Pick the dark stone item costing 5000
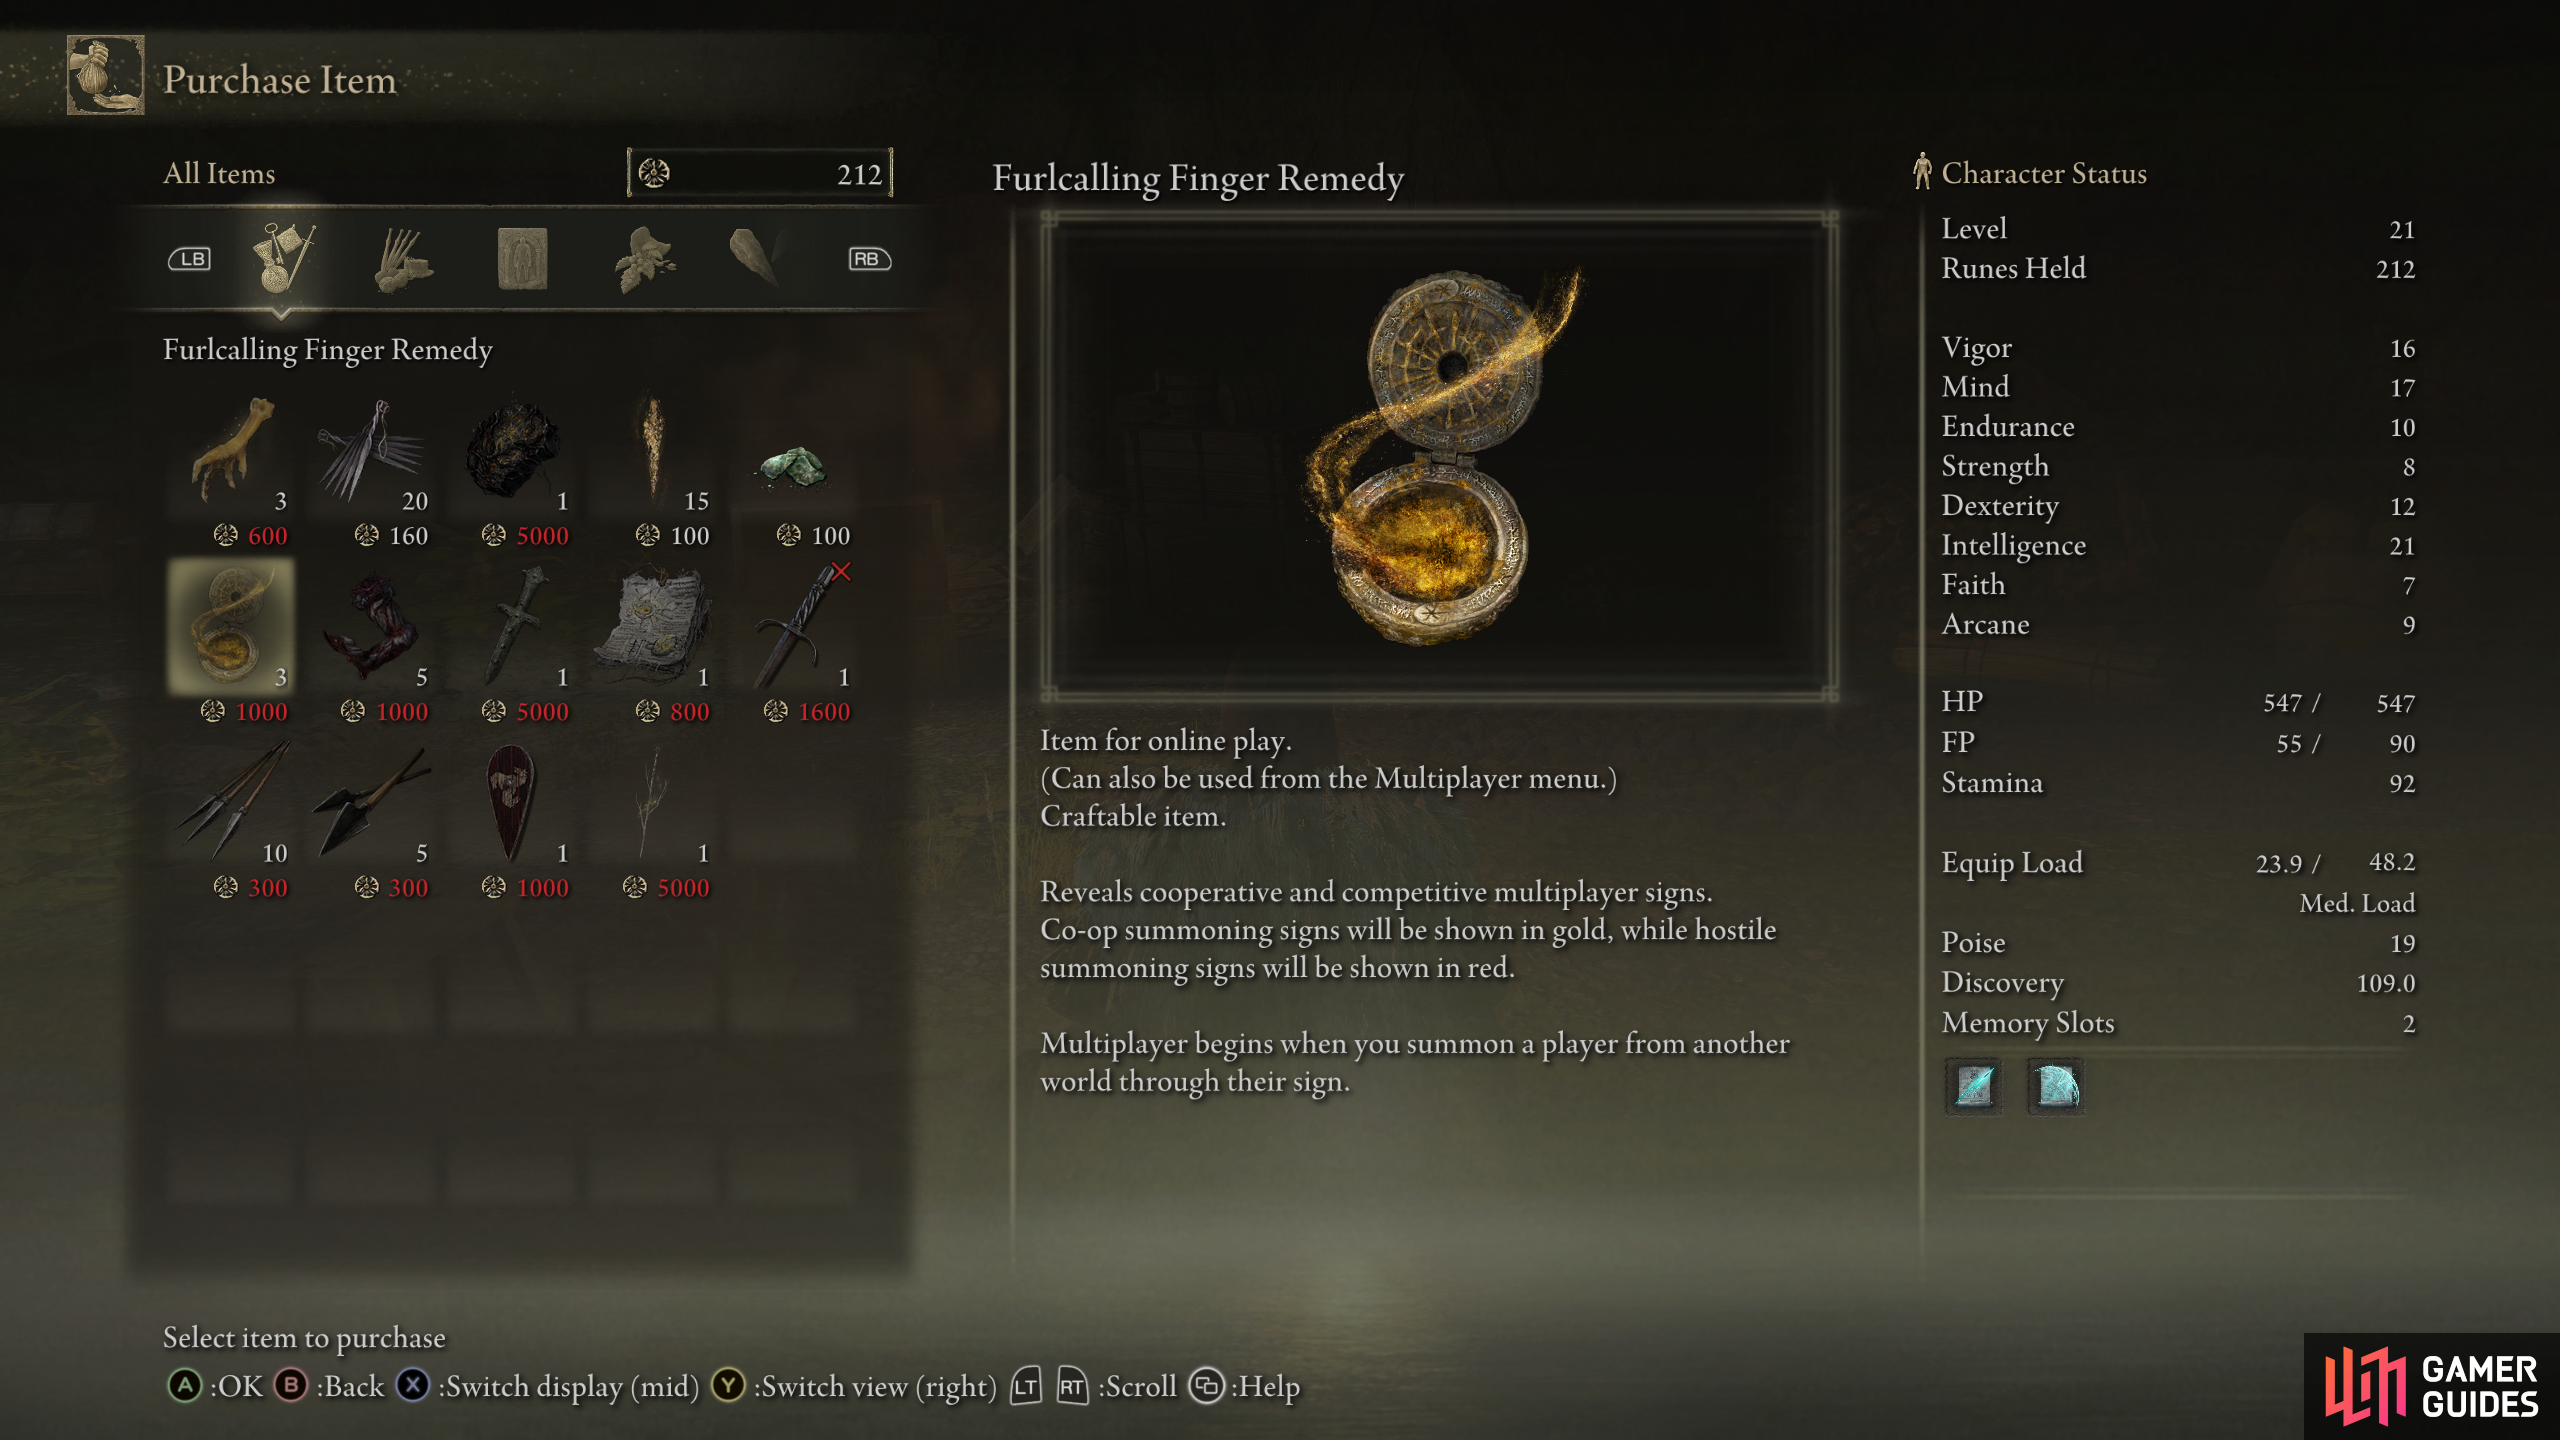This screenshot has height=1440, width=2560. (514, 470)
